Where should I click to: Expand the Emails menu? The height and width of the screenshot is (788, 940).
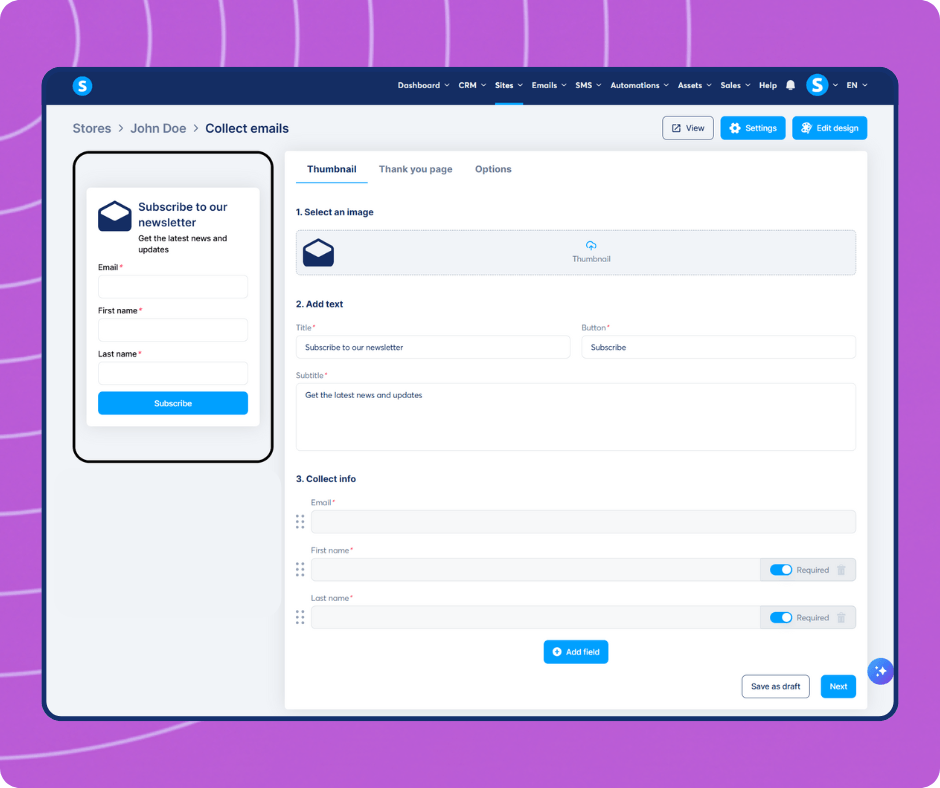click(549, 85)
